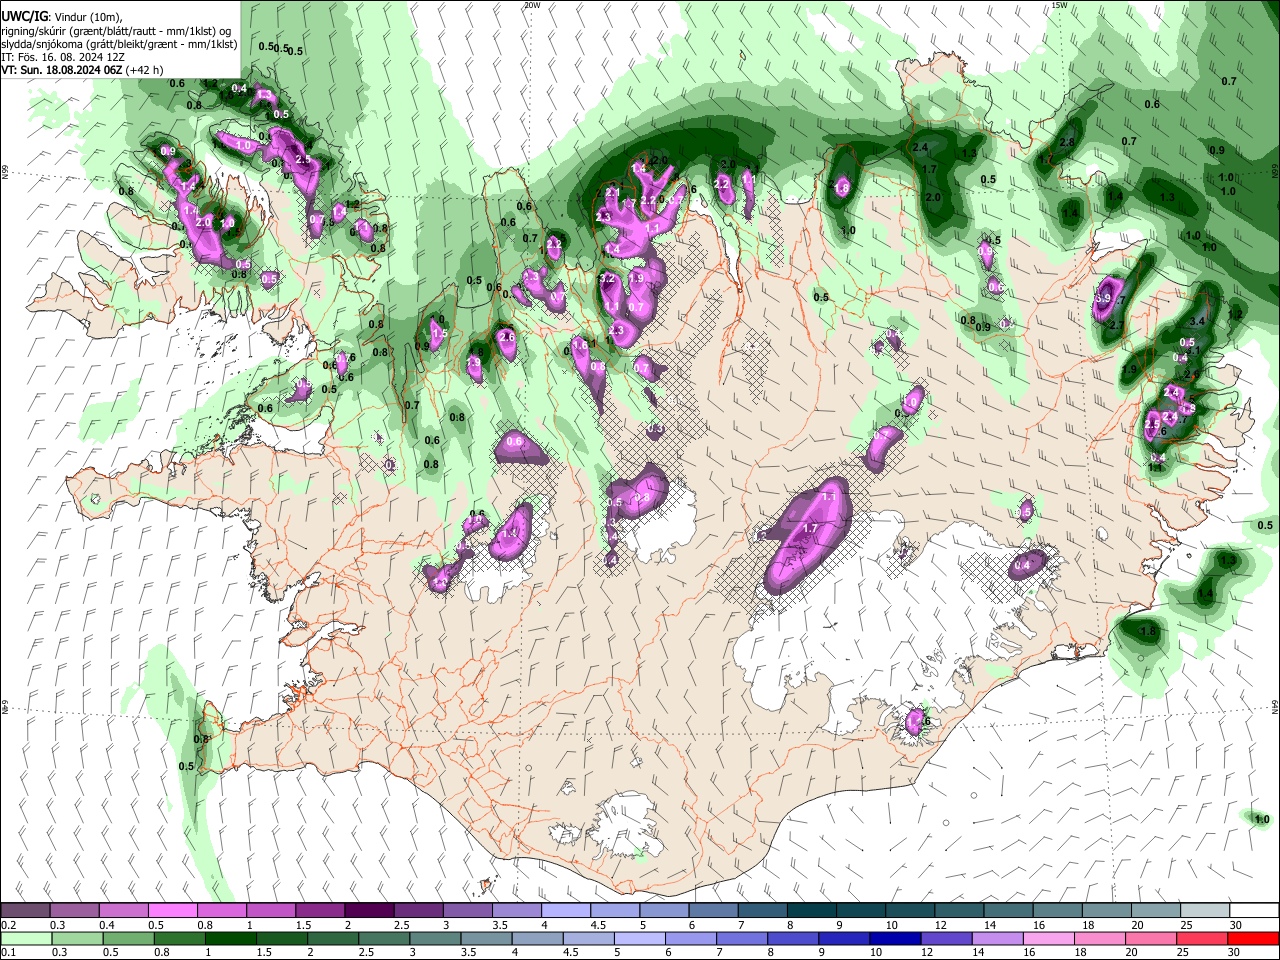Click the bright red 30 mm rain legend swatch
Image resolution: width=1280 pixels, height=960 pixels.
pos(1255,938)
